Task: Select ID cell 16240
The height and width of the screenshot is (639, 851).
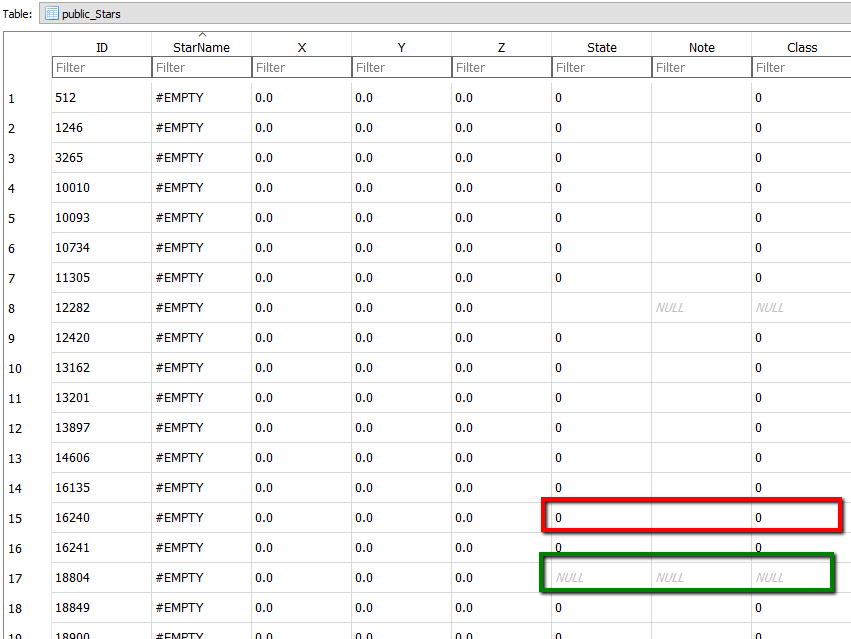Action: tap(101, 518)
